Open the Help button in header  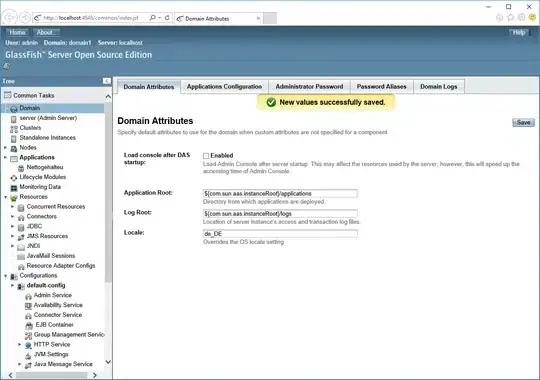tap(519, 32)
